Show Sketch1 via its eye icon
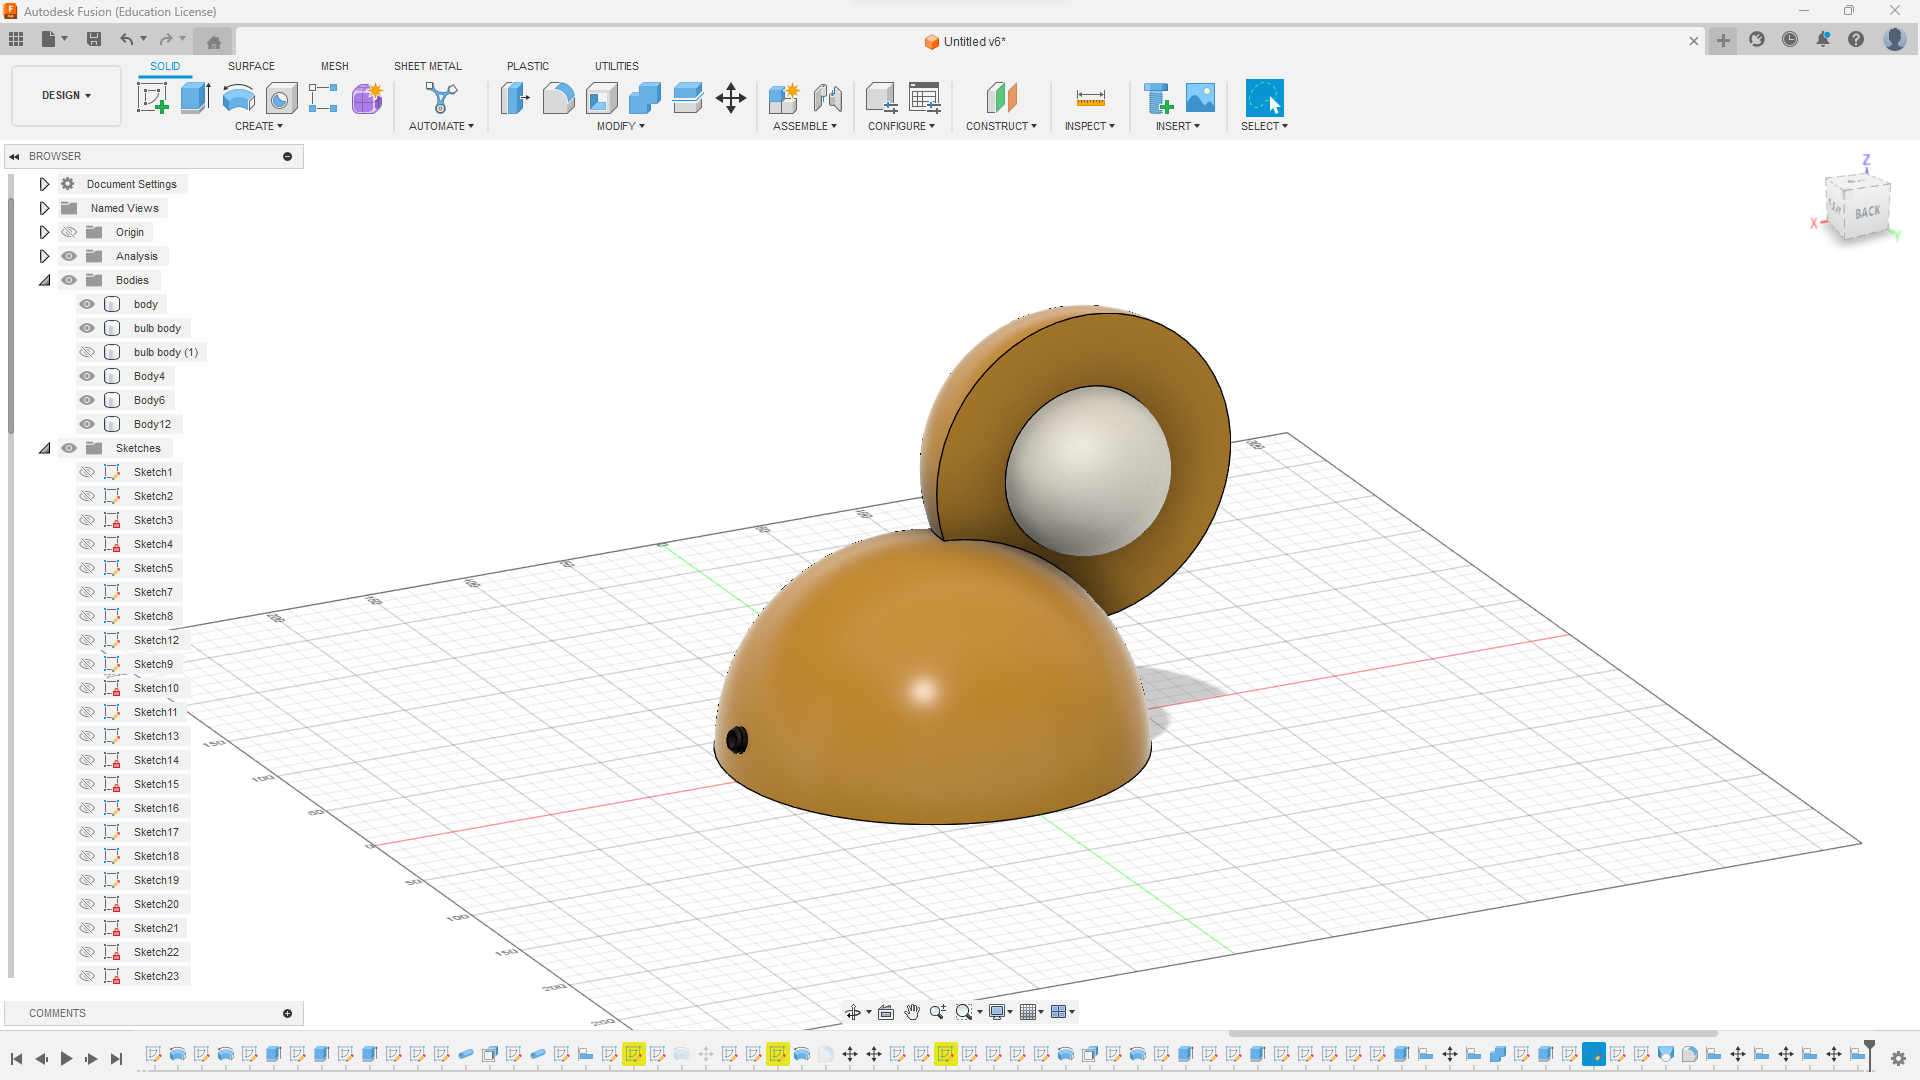The image size is (1920, 1080). tap(87, 472)
